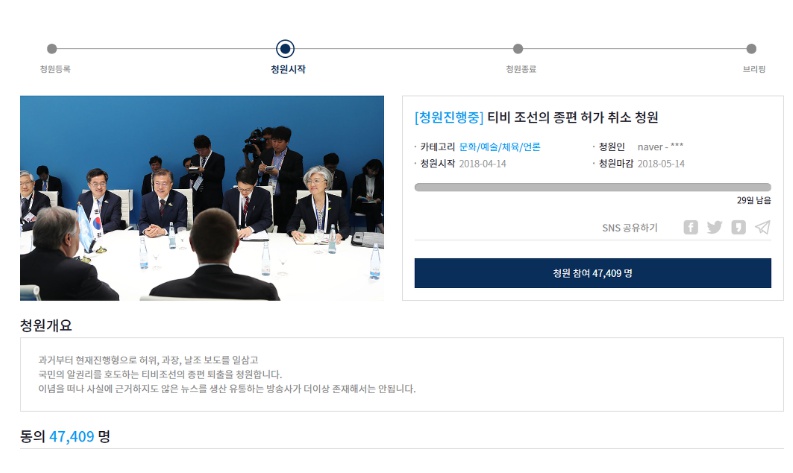This screenshot has width=793, height=473.
Task: Click the 청원종료 step label
Action: (521, 69)
